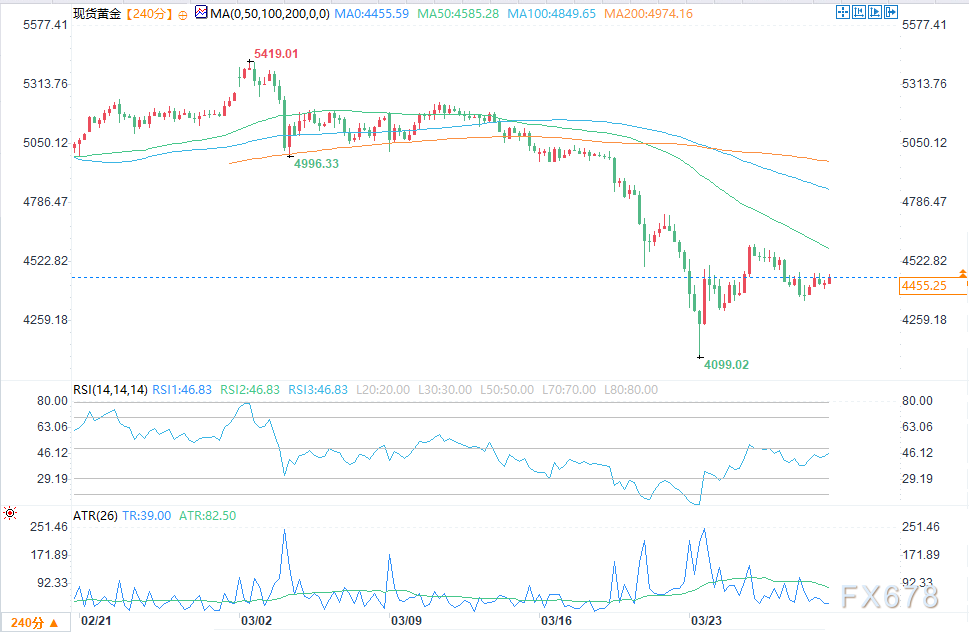Click the MA100:4849.65 legend value
The image size is (969, 632).
(x=551, y=14)
